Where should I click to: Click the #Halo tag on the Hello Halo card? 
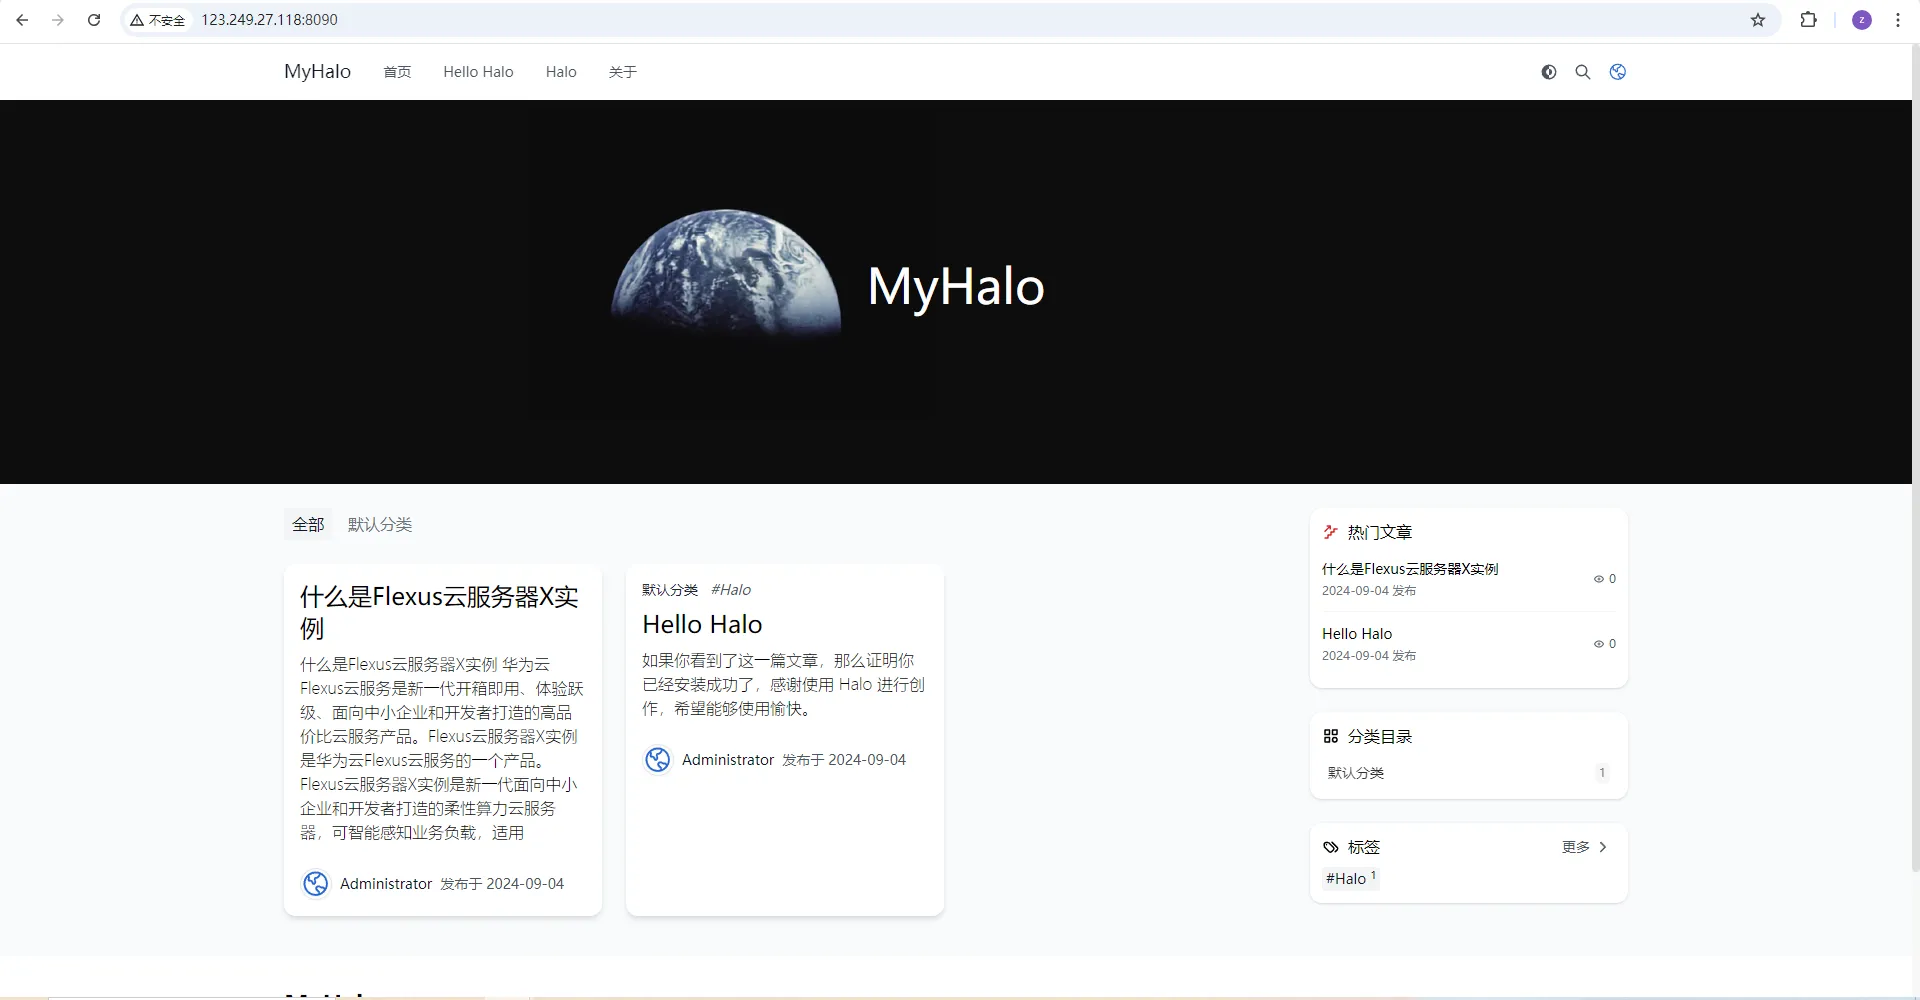point(731,590)
